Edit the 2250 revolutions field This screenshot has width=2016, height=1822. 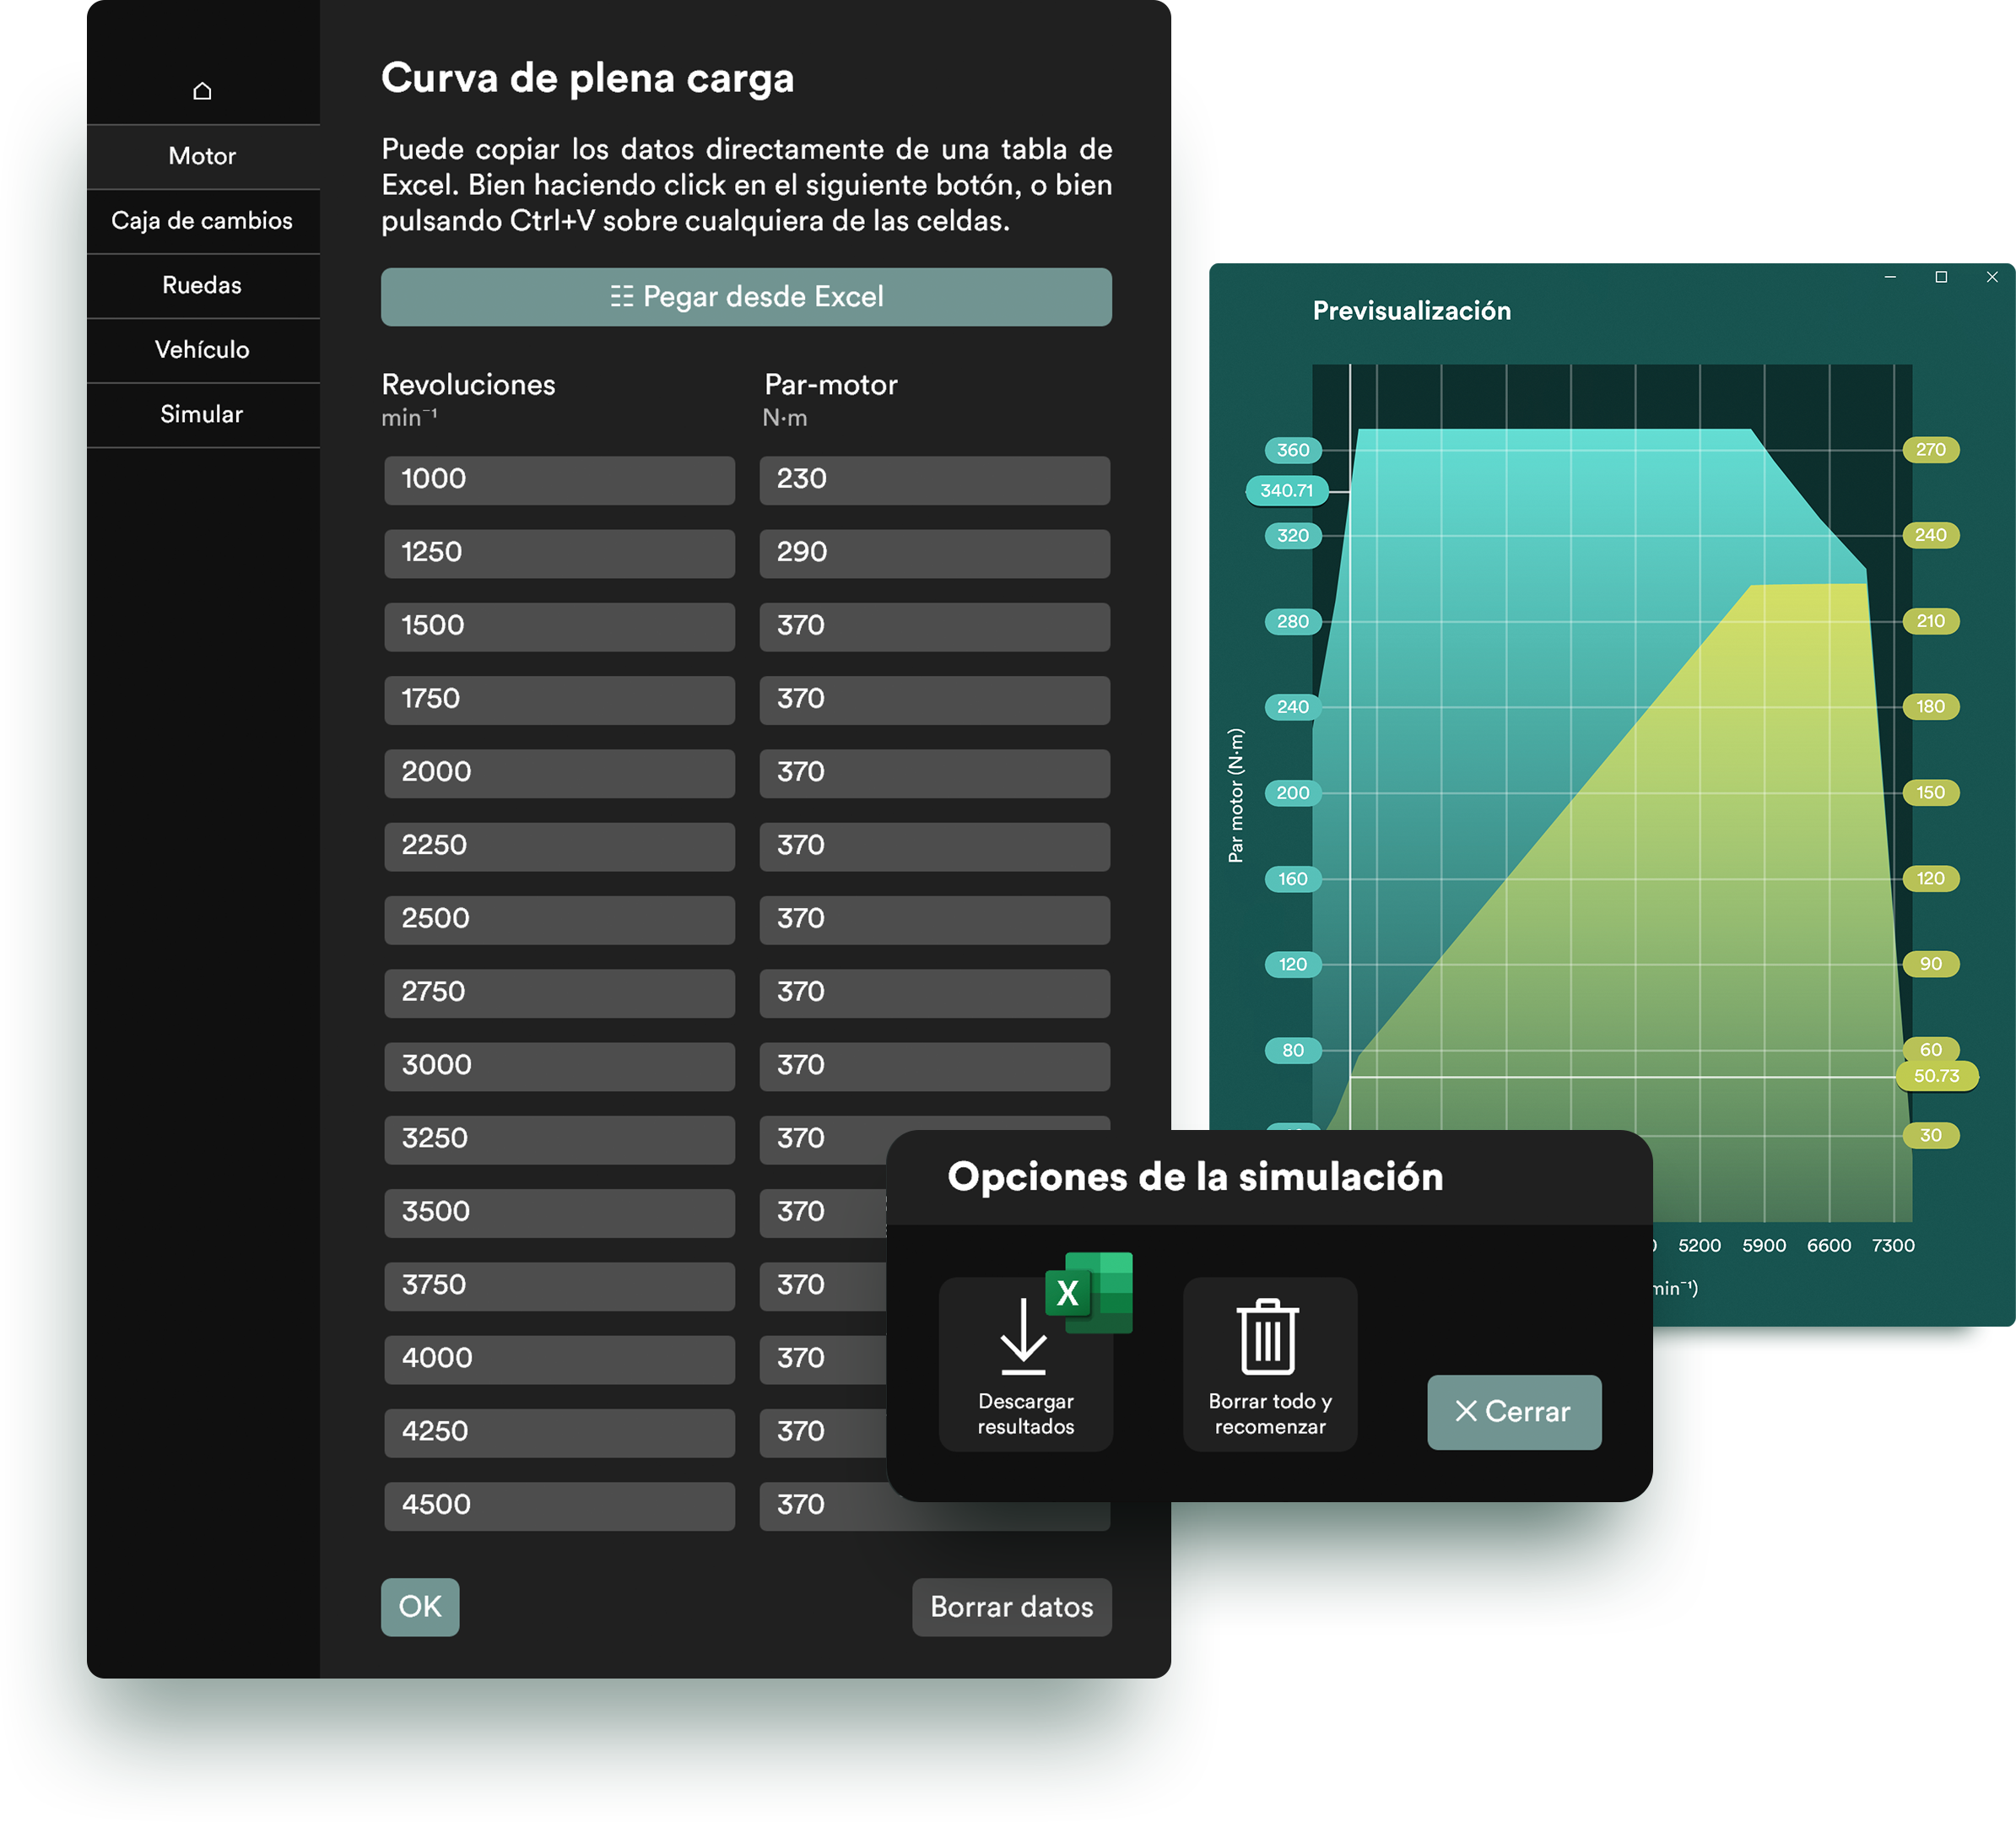560,846
